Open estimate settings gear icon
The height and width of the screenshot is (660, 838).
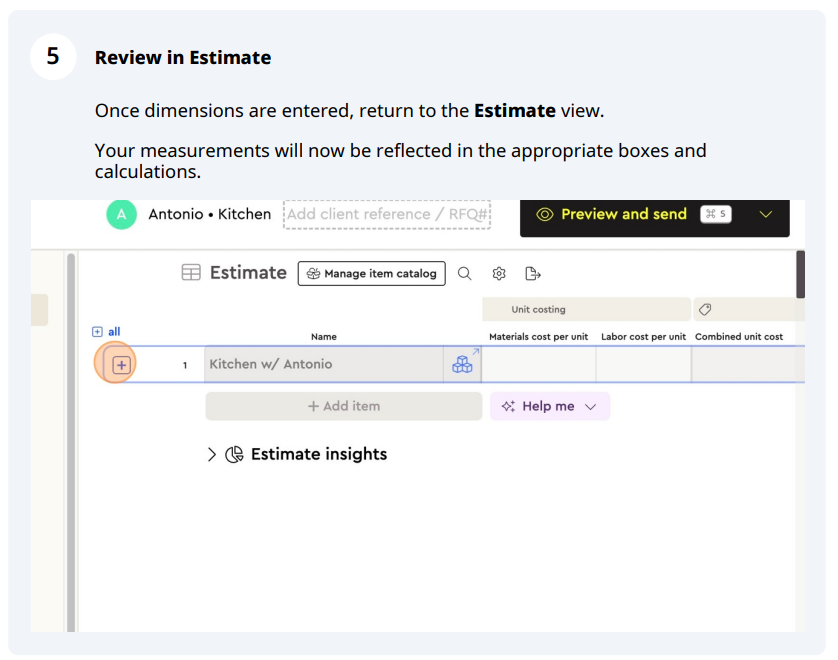point(499,274)
